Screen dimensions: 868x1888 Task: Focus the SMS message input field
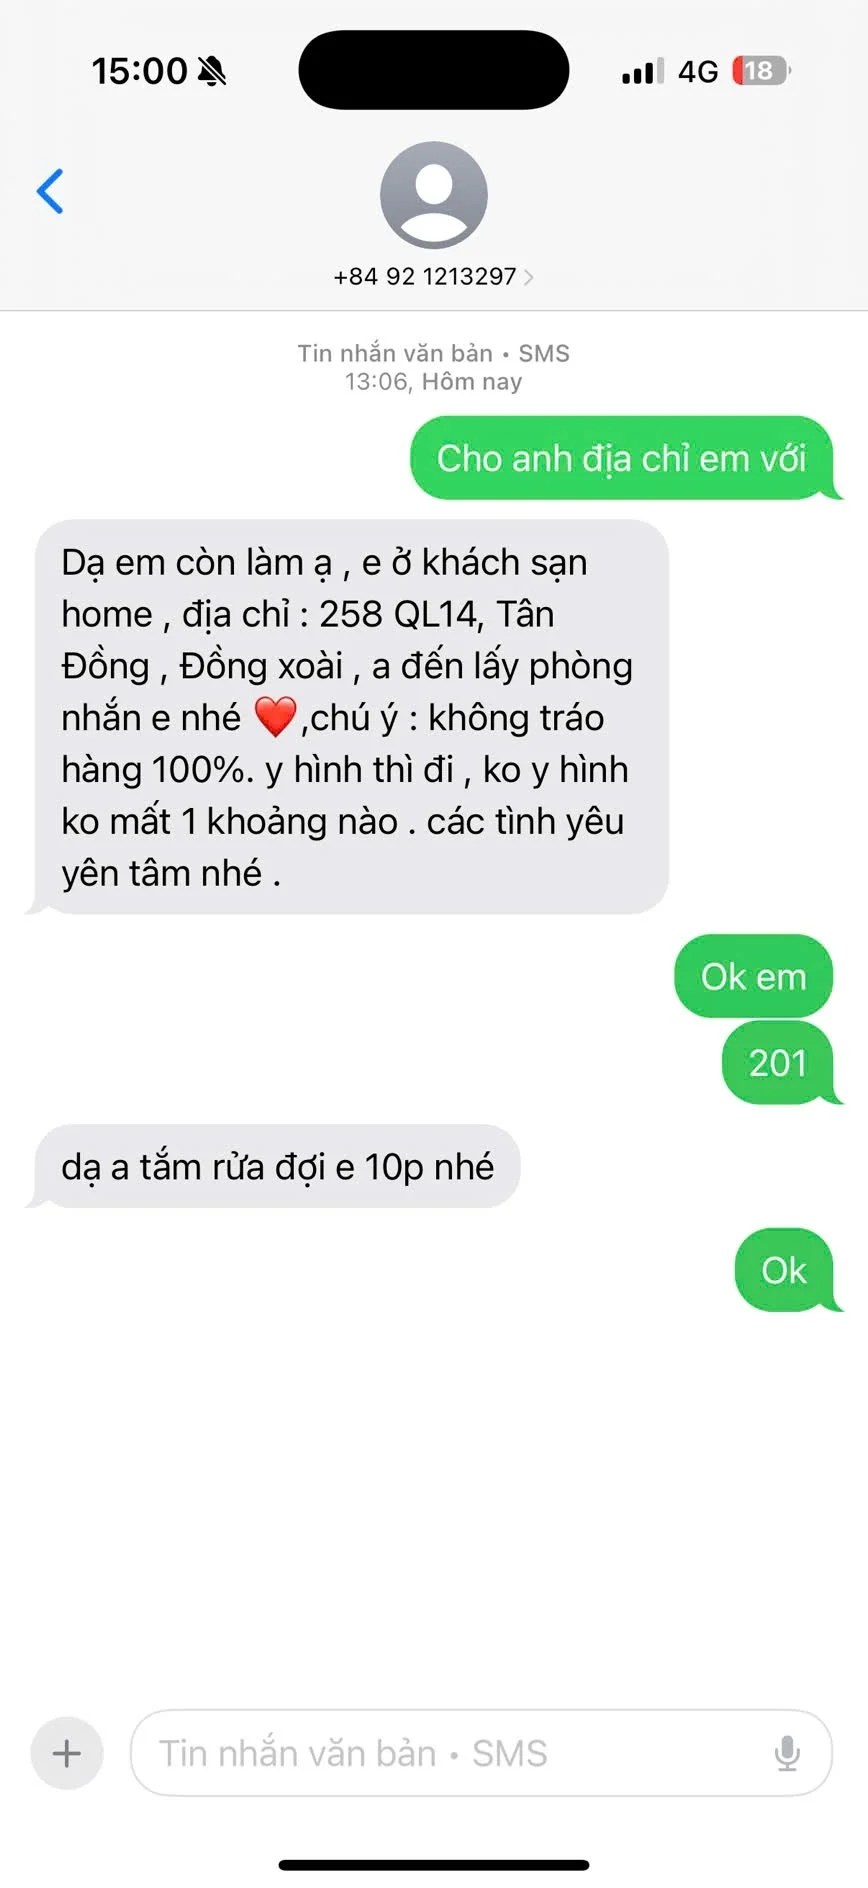pyautogui.click(x=481, y=1753)
